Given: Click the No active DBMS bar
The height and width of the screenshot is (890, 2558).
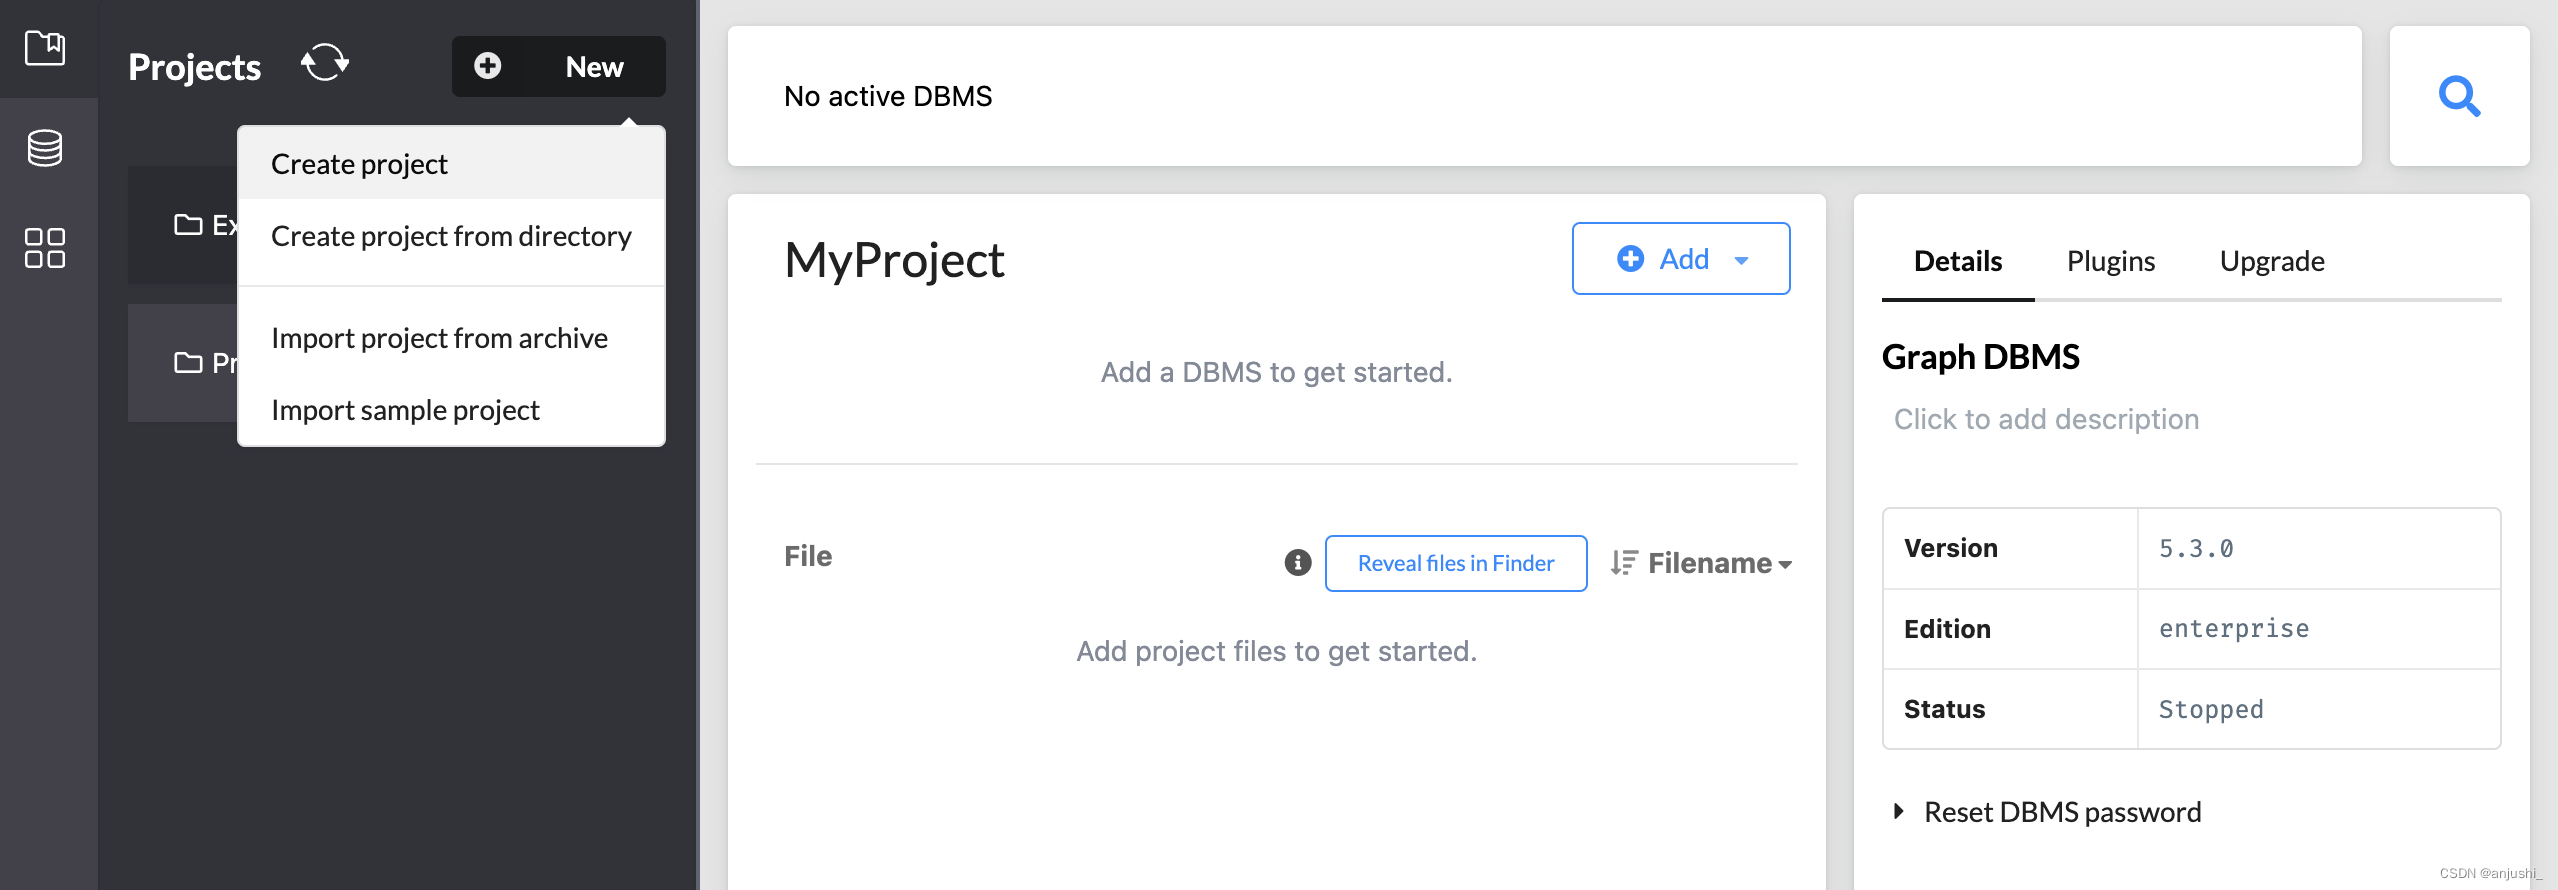Looking at the screenshot, I should 1544,96.
